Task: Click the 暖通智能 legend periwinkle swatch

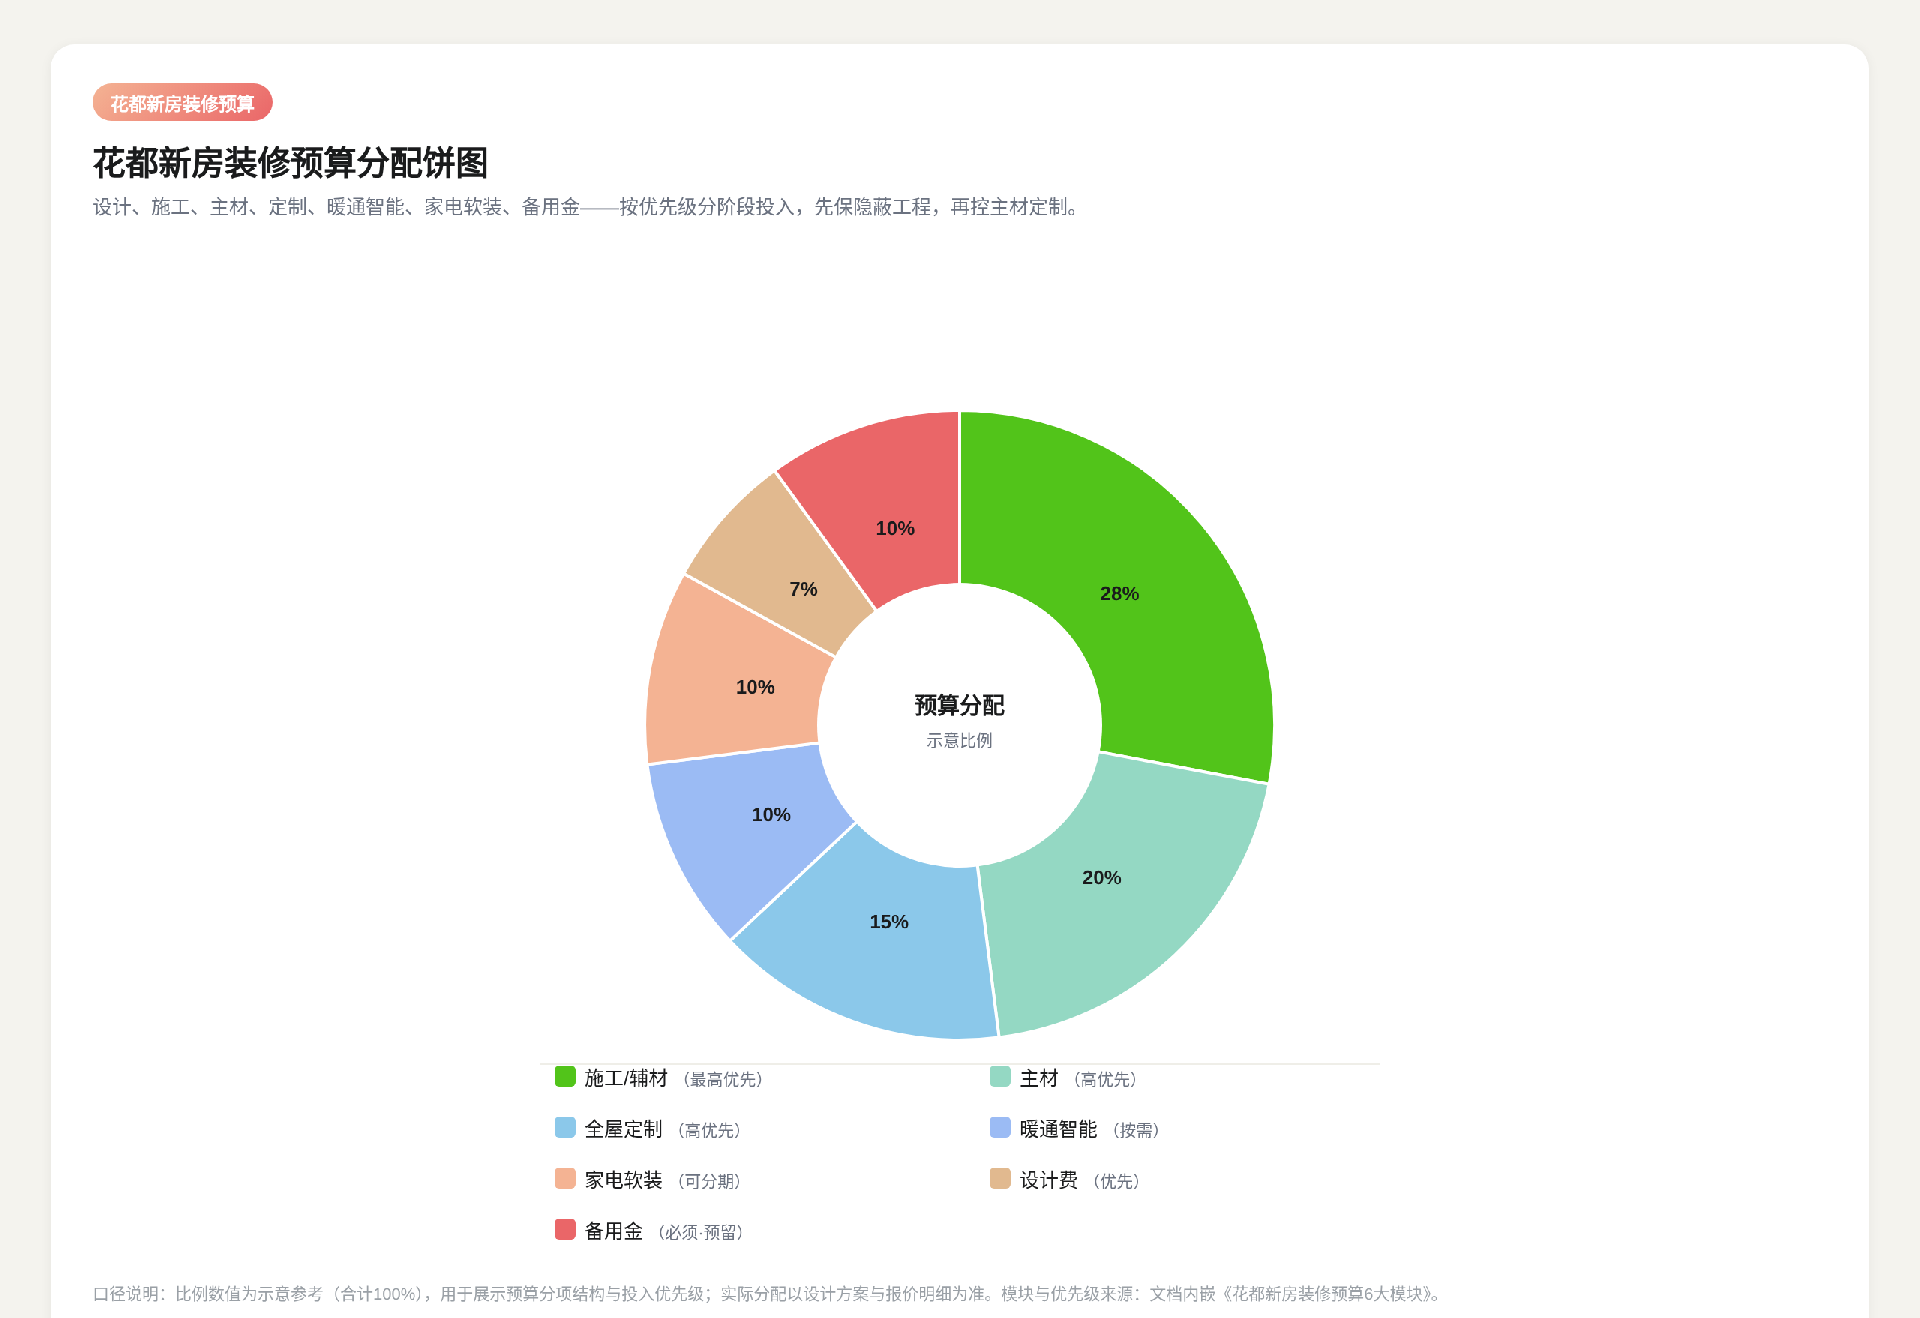Action: coord(1000,1128)
